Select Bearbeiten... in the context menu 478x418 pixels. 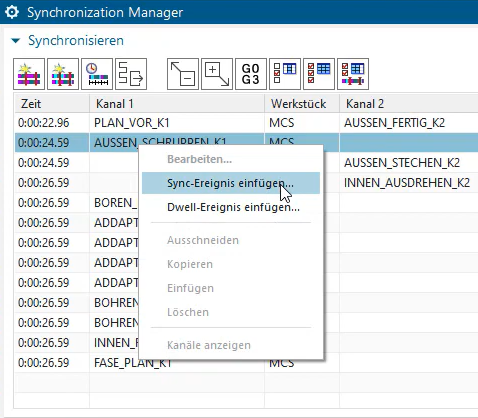pos(231,159)
